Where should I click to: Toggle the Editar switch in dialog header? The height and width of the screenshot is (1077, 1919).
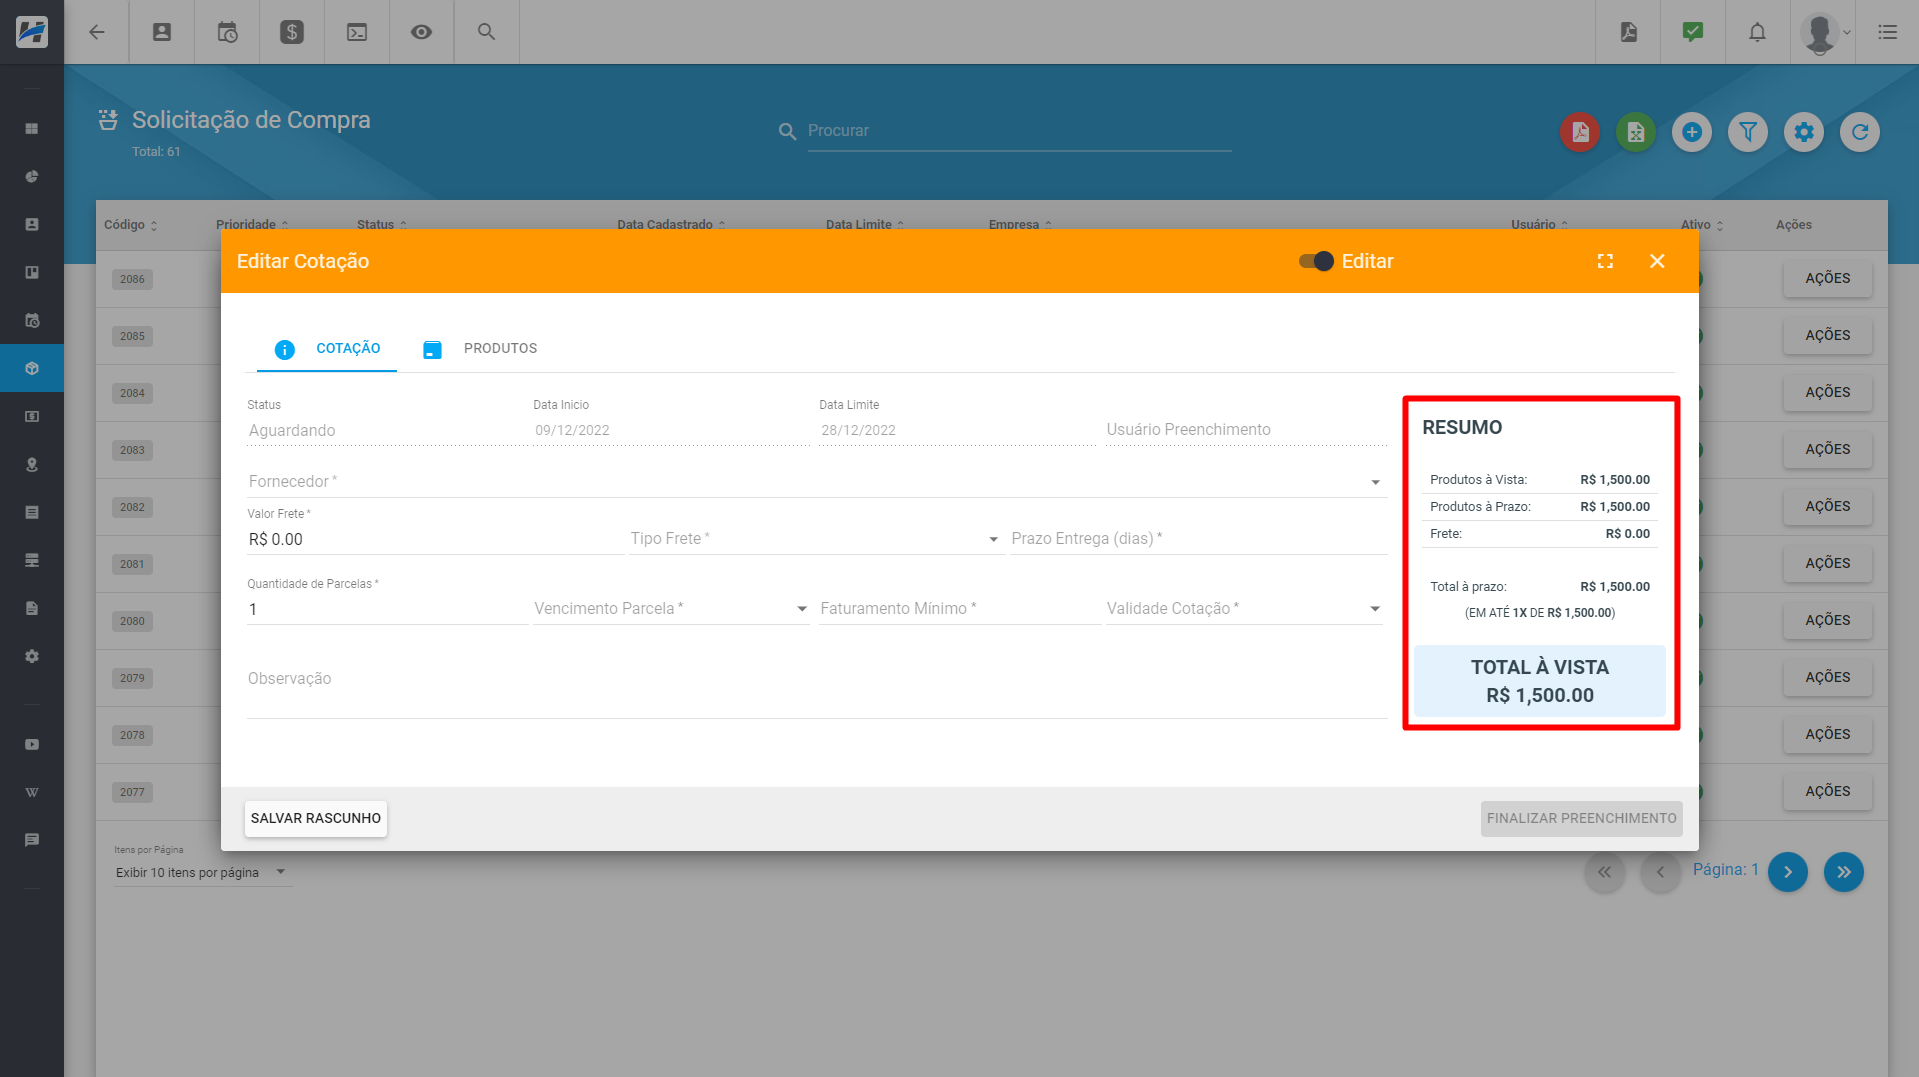[x=1316, y=261]
